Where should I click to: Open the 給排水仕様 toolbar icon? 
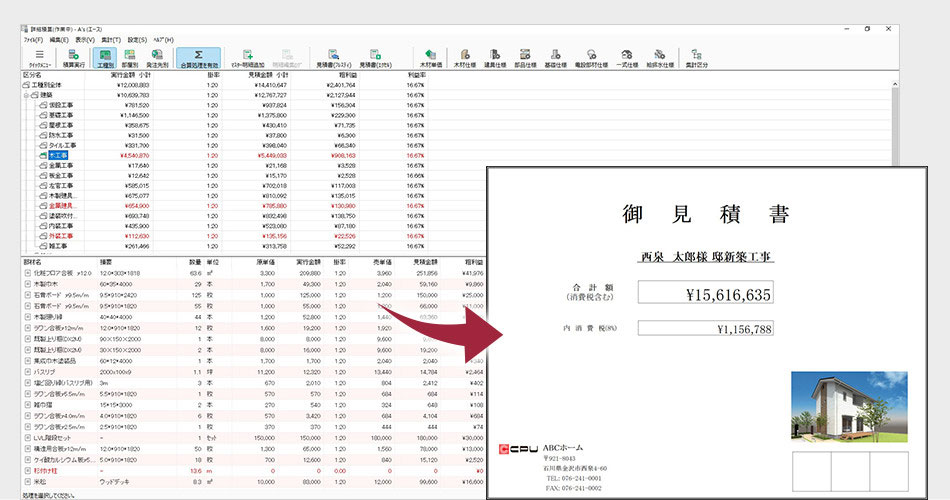(660, 55)
